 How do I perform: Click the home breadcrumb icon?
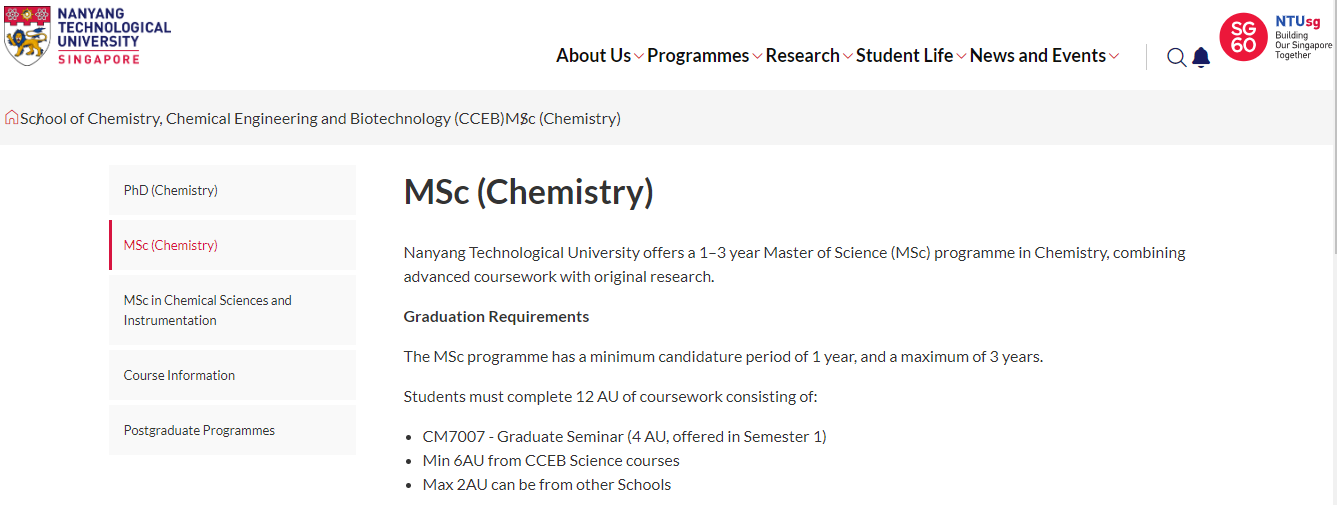point(11,118)
